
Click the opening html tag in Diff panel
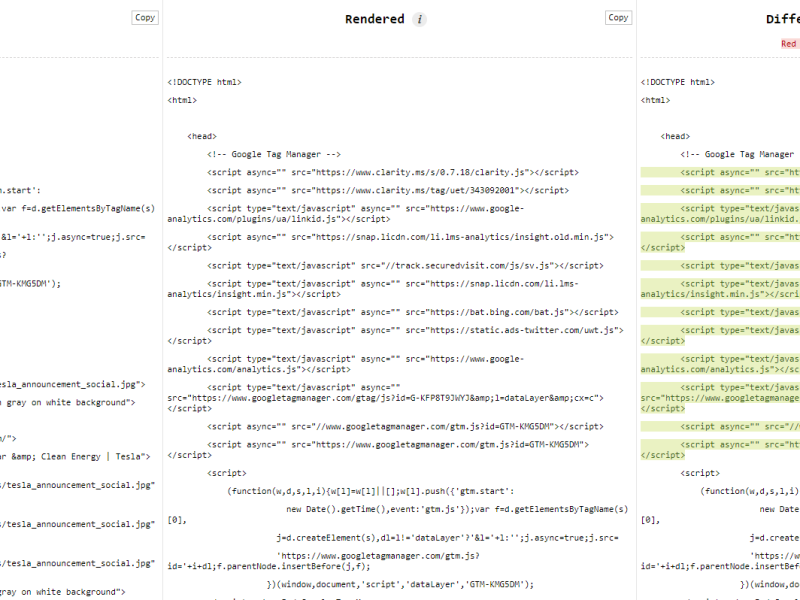tap(658, 100)
